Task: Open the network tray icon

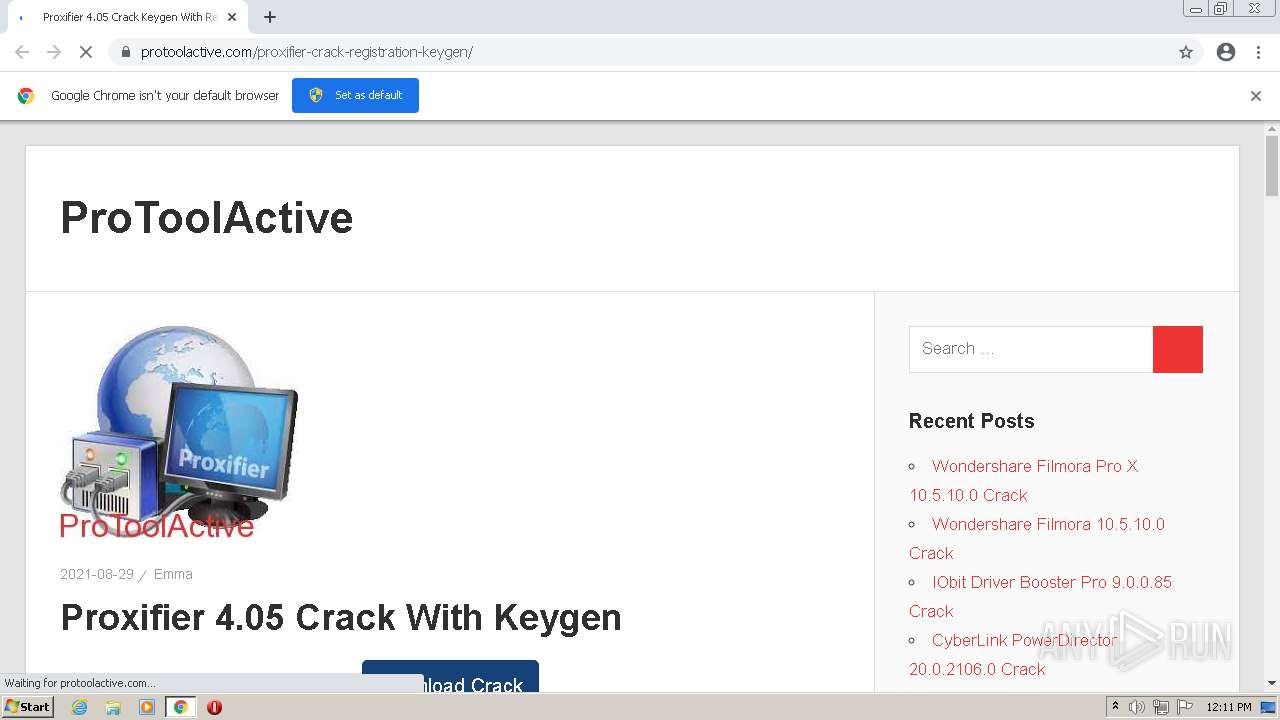Action: pos(1161,707)
